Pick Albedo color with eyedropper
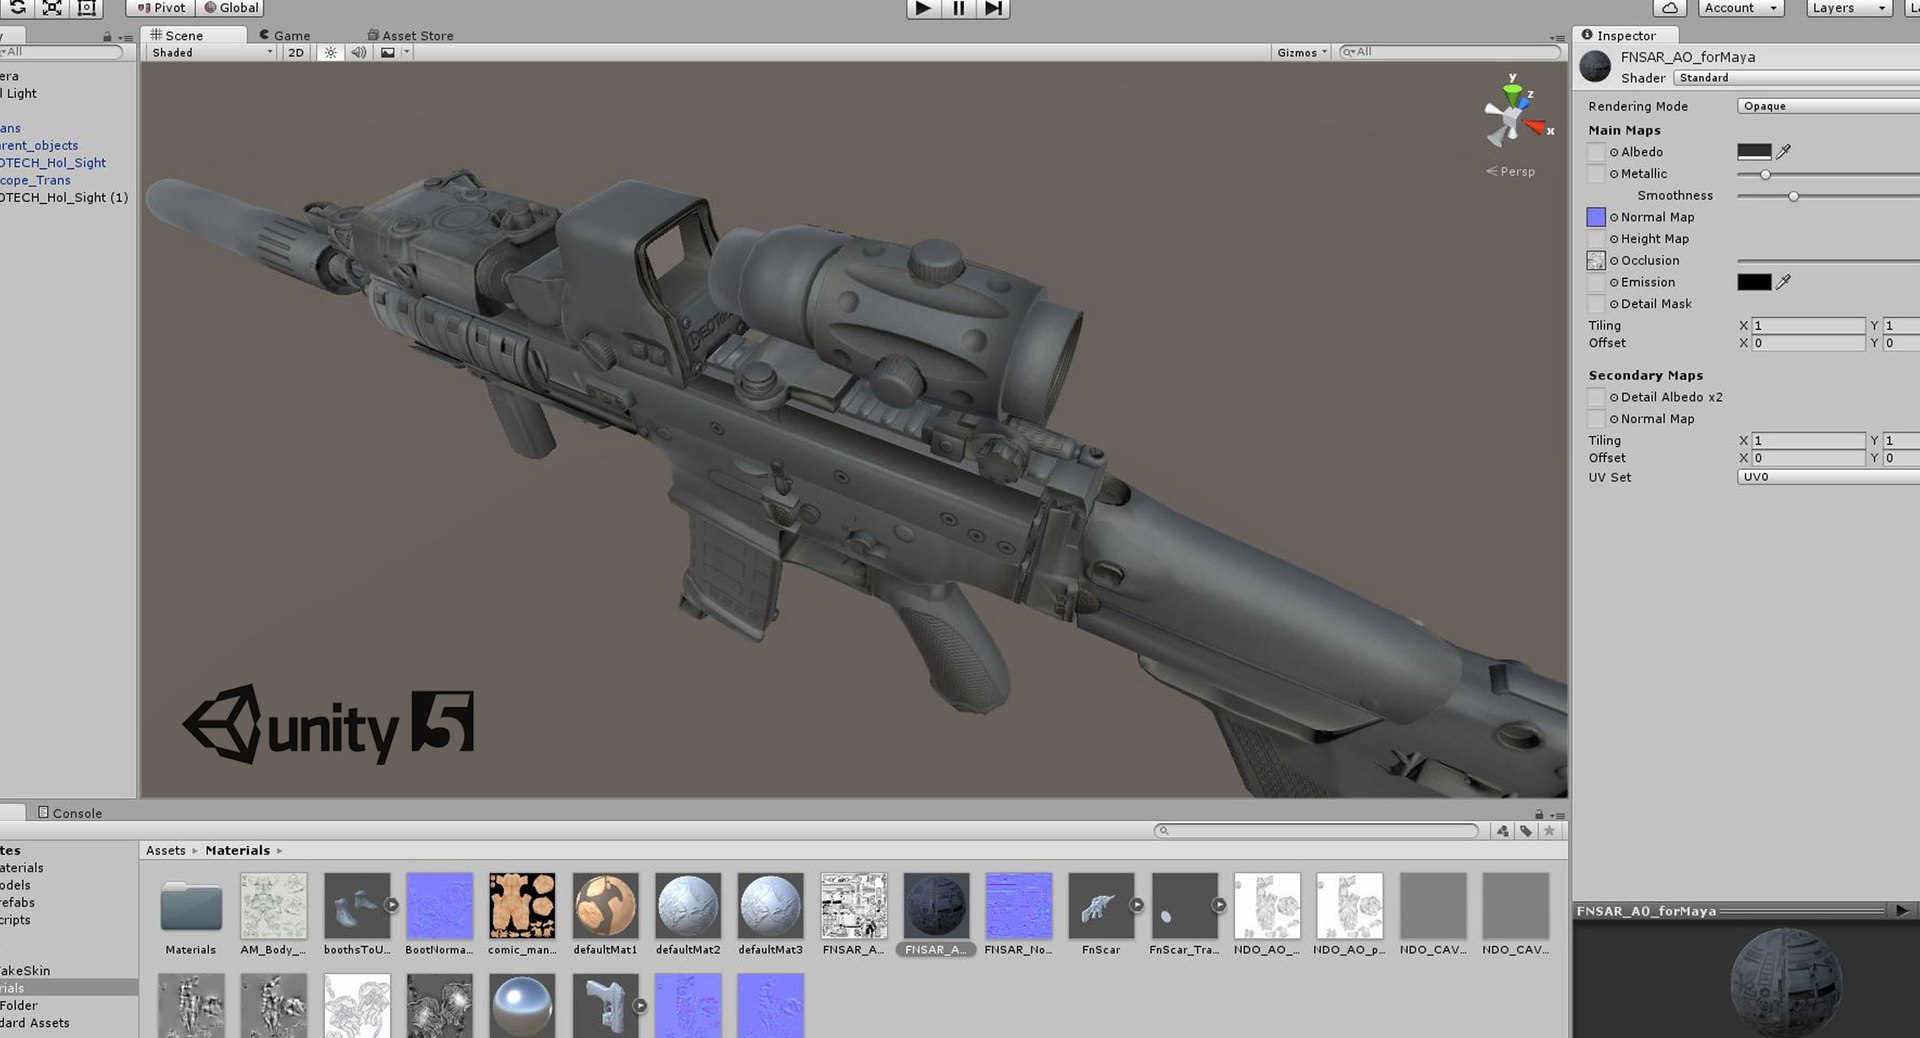 click(1783, 152)
